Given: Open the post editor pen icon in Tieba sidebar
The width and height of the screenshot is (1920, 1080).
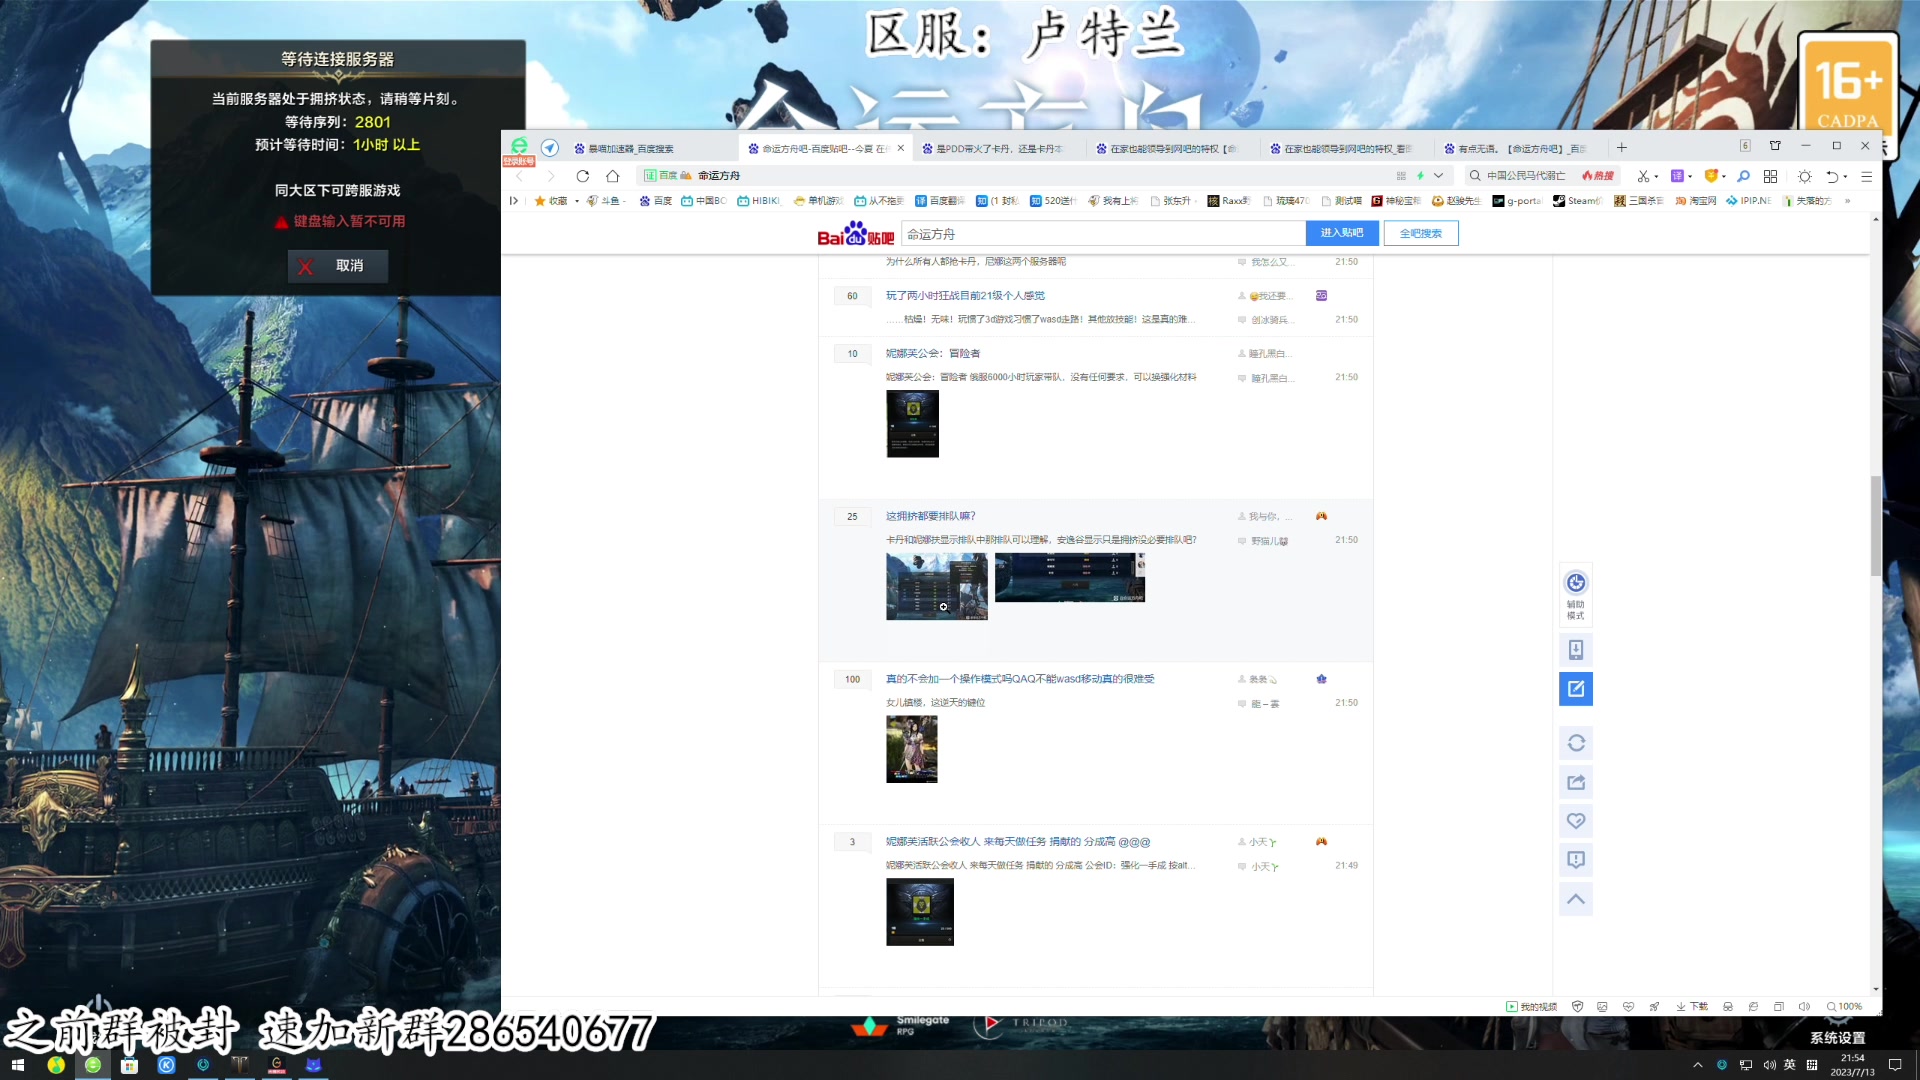Looking at the screenshot, I should (1576, 688).
